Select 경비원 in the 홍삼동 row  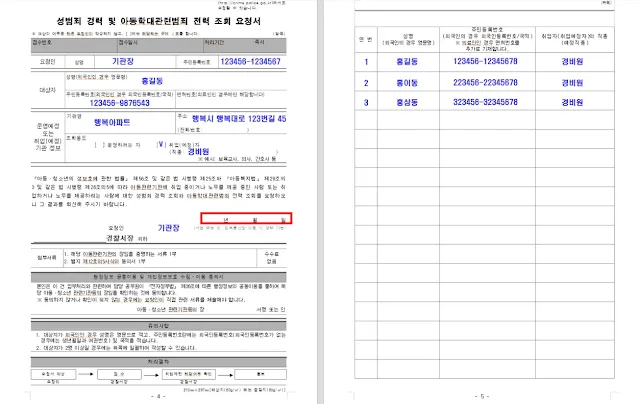(572, 102)
